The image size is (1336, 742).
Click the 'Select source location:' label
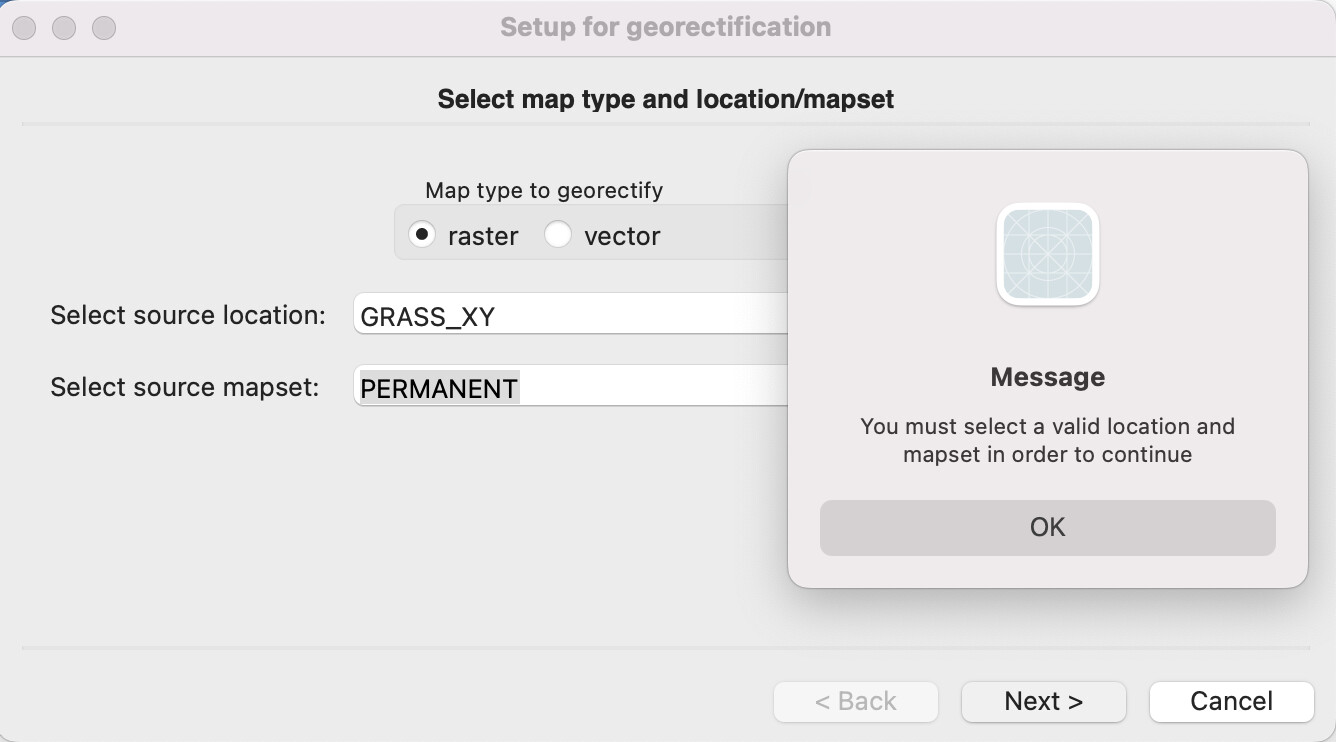188,315
